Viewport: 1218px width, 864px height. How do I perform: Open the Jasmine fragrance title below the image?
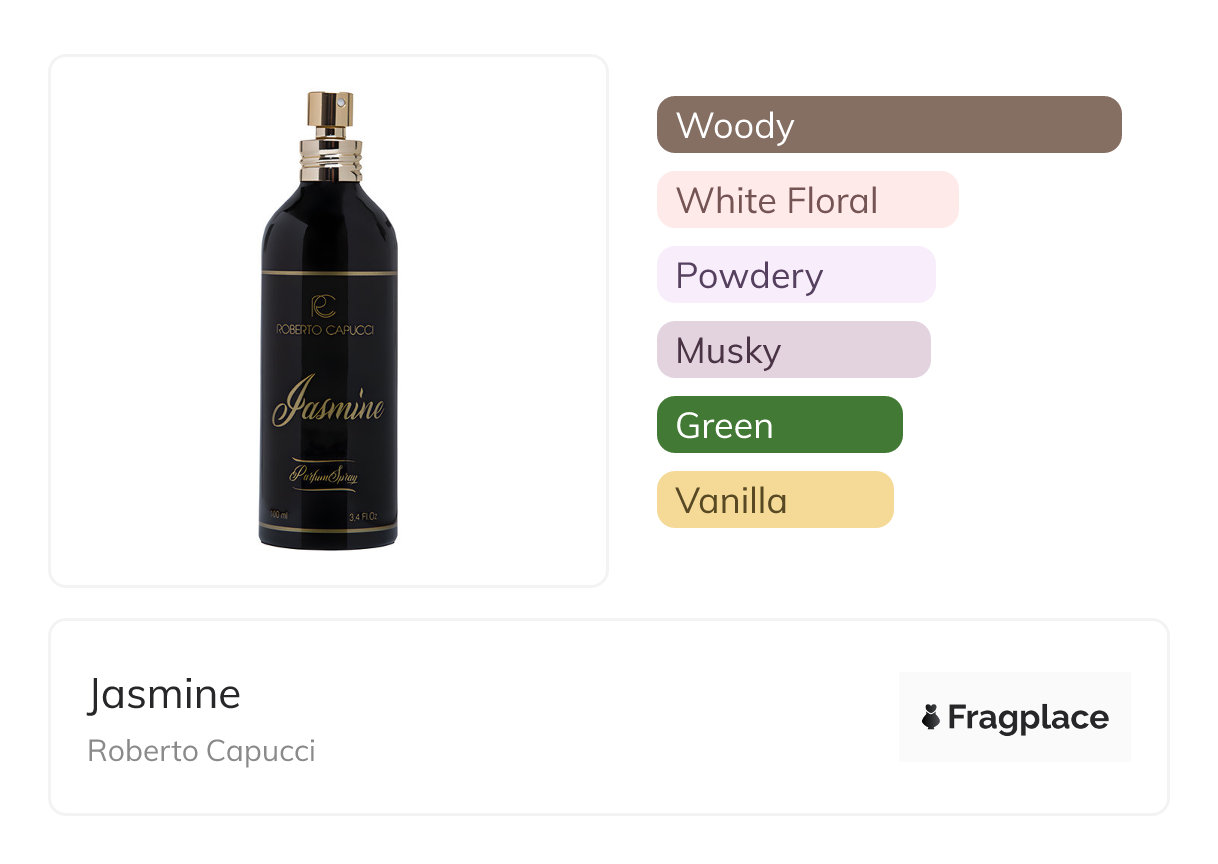click(x=164, y=694)
